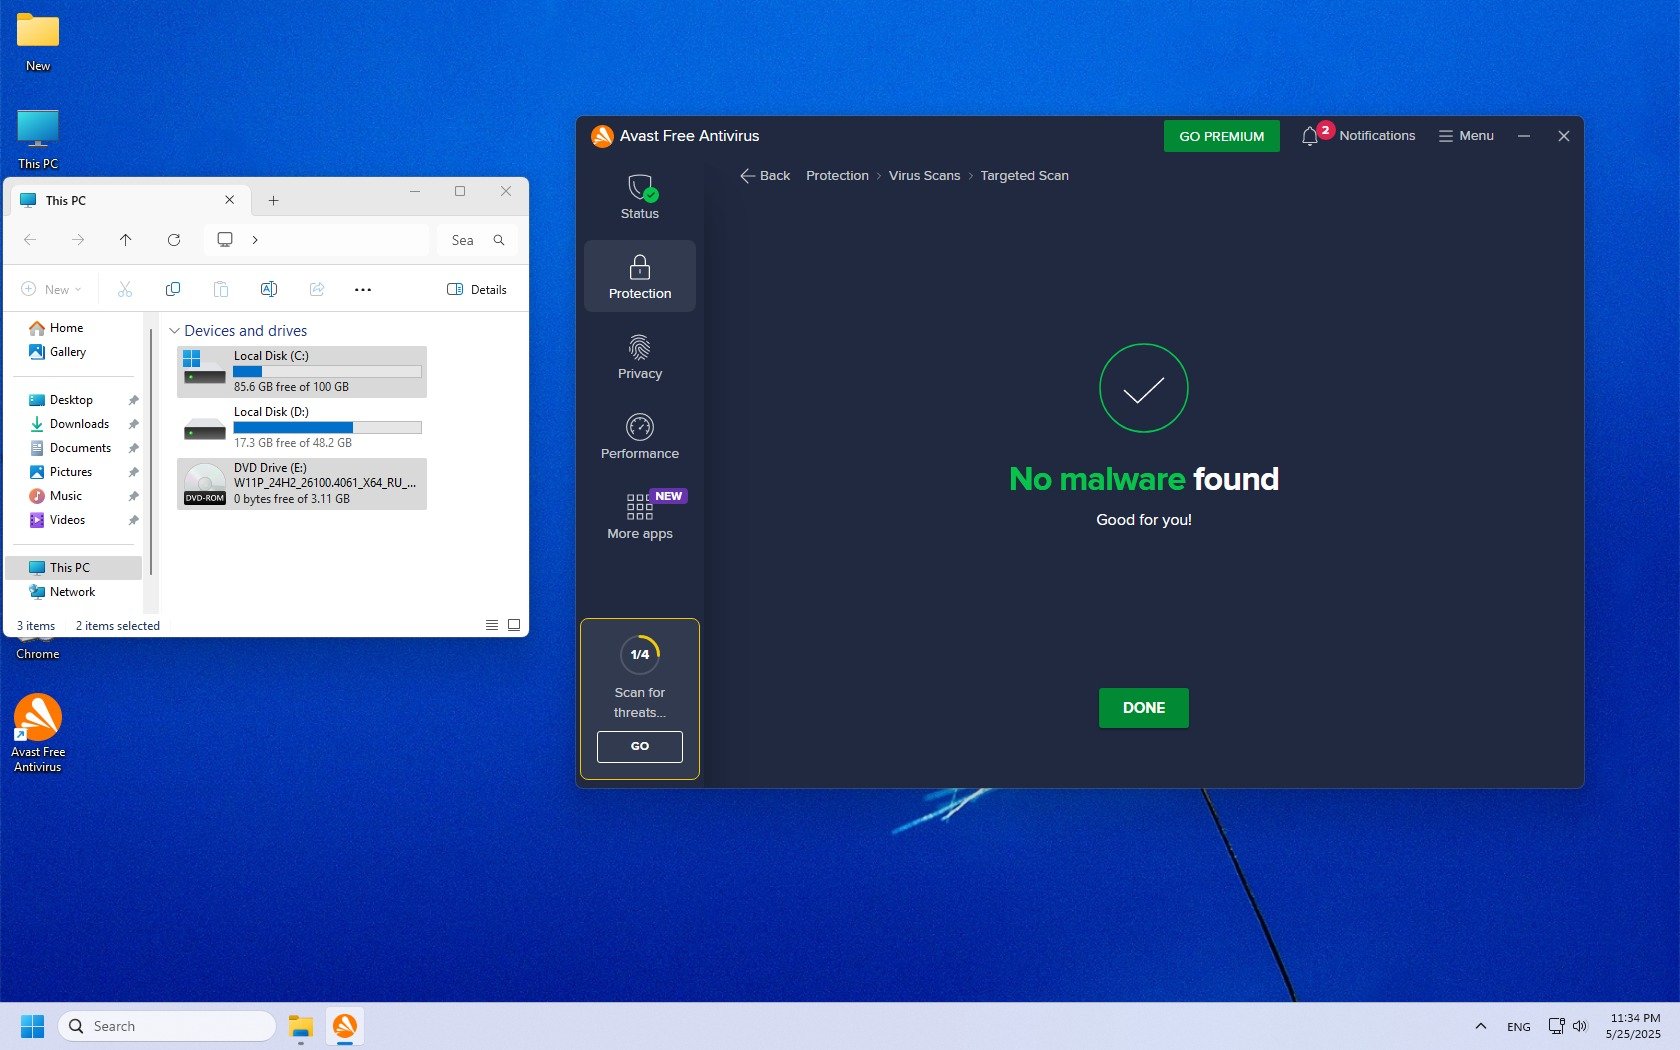Open Home in navigation pane
This screenshot has width=1680, height=1050.
(x=66, y=328)
